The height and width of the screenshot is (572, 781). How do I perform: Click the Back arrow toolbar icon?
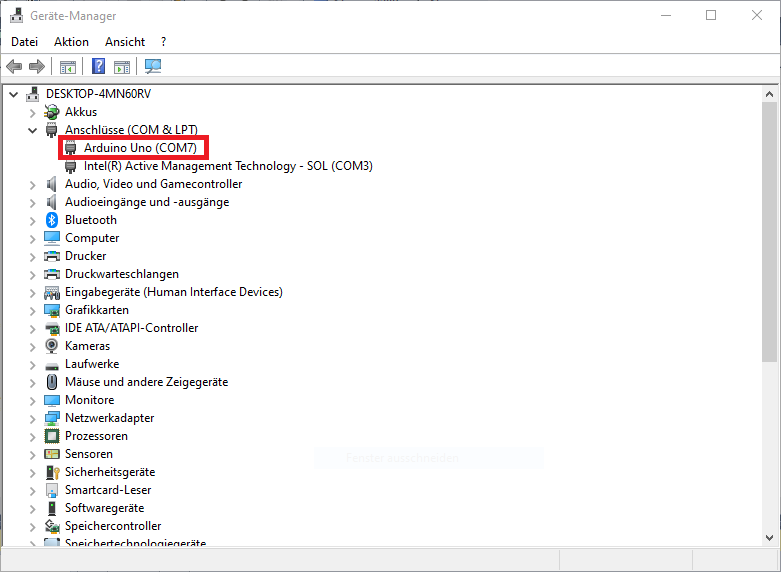[14, 66]
